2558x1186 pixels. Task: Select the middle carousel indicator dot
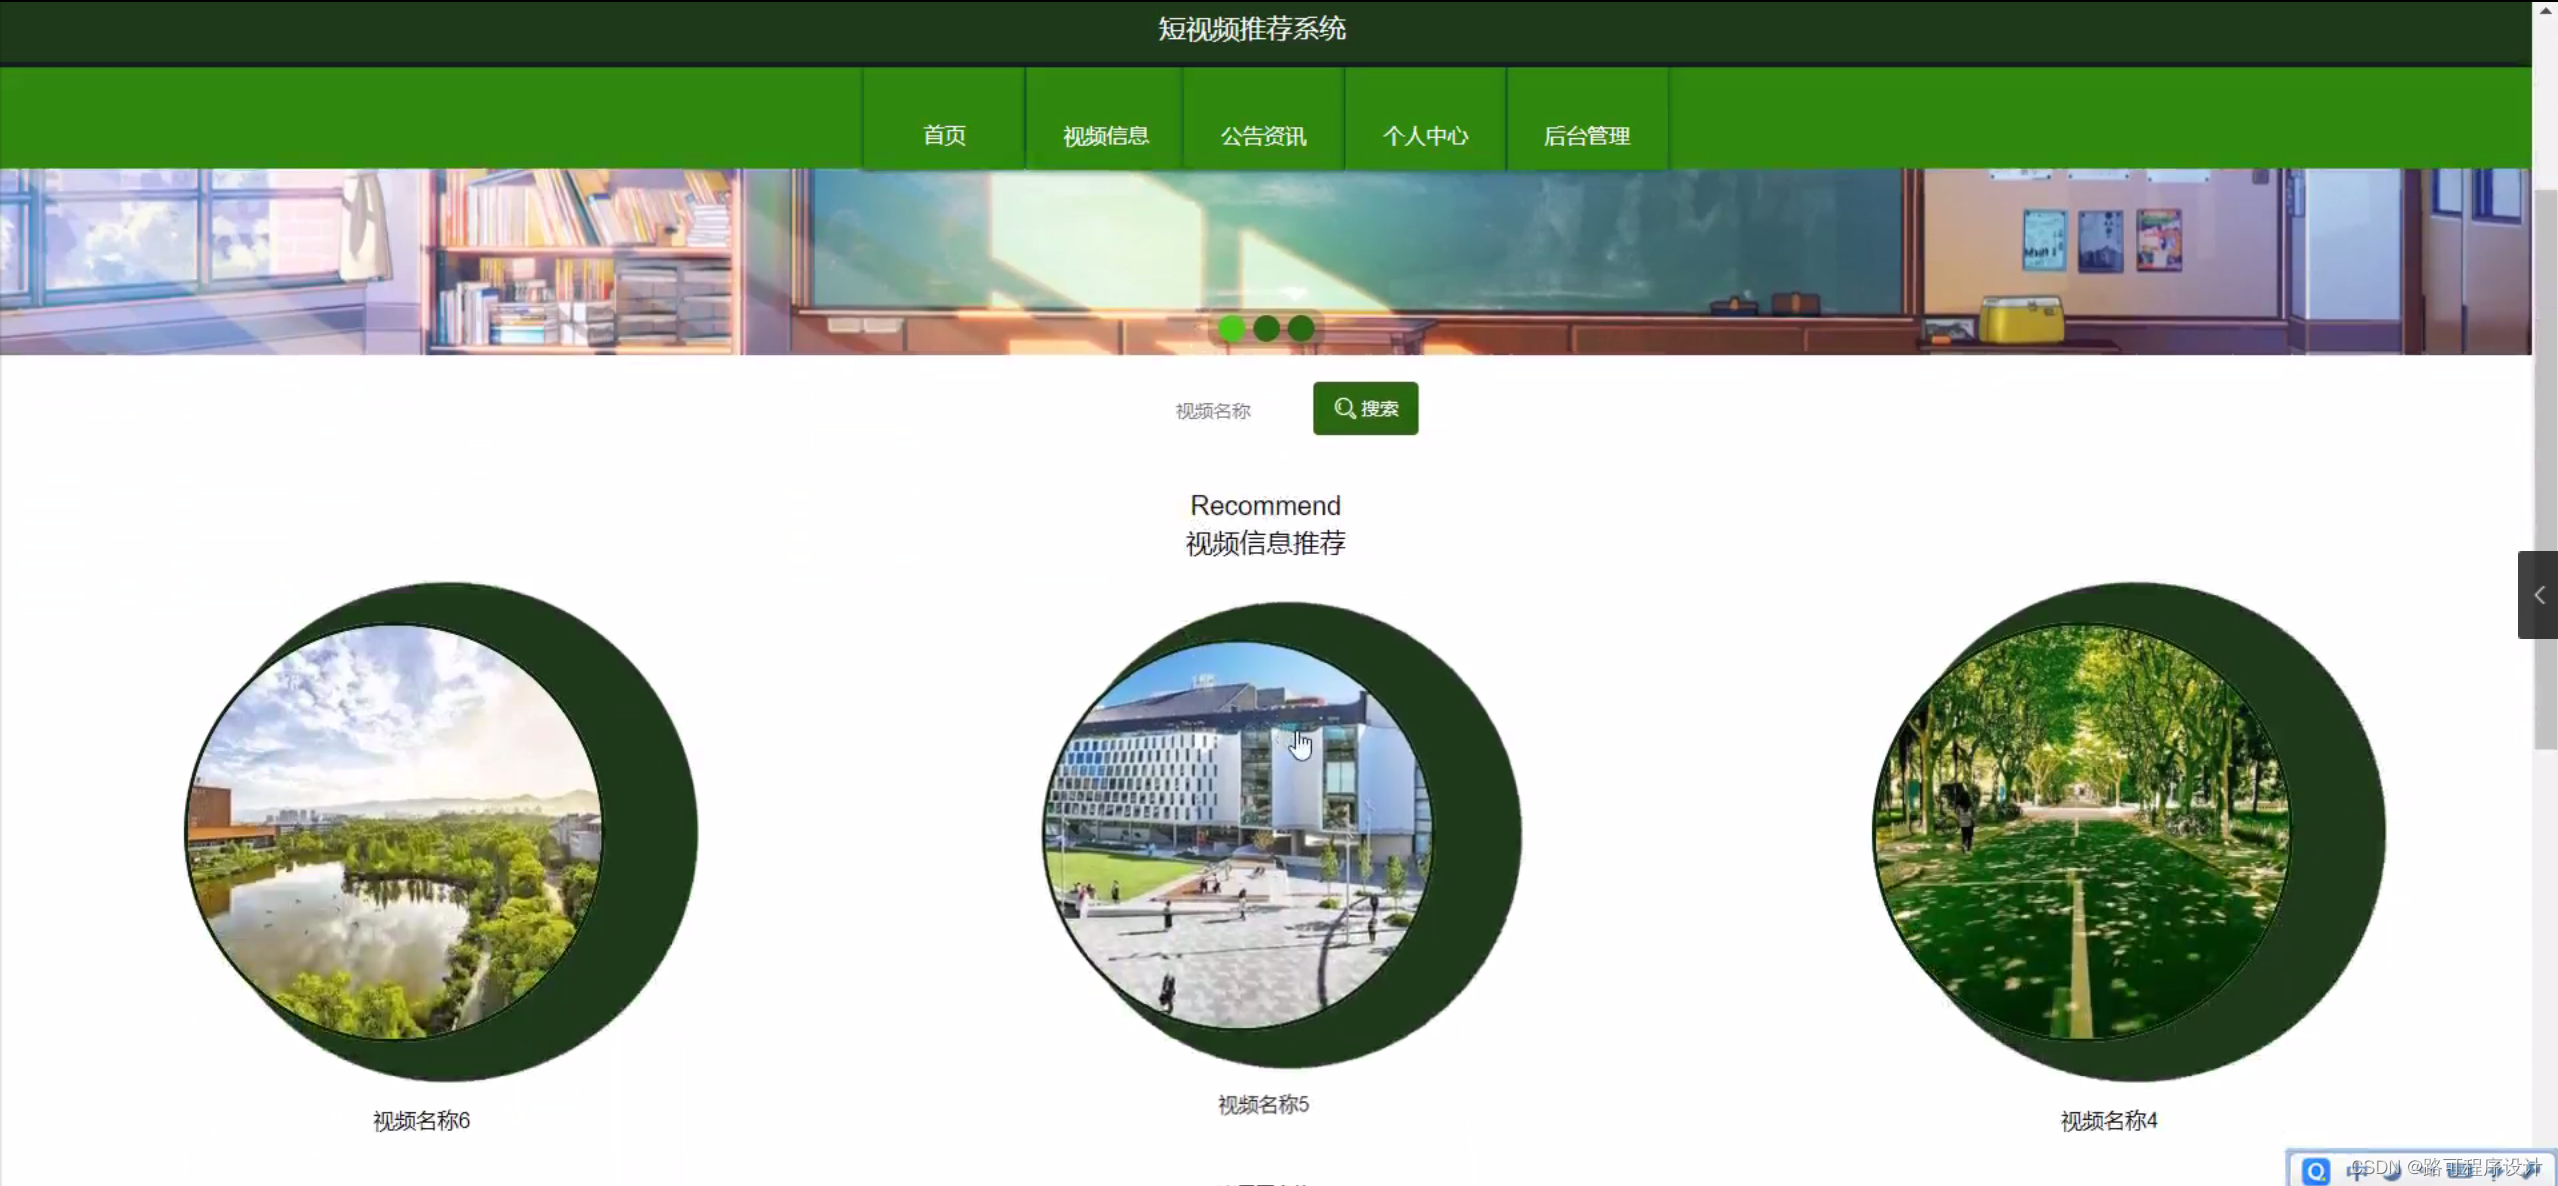1266,329
